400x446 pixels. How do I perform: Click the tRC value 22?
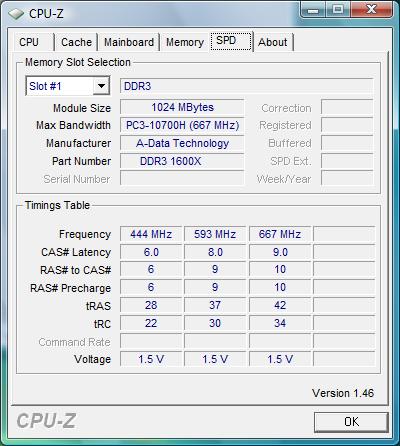coord(151,323)
